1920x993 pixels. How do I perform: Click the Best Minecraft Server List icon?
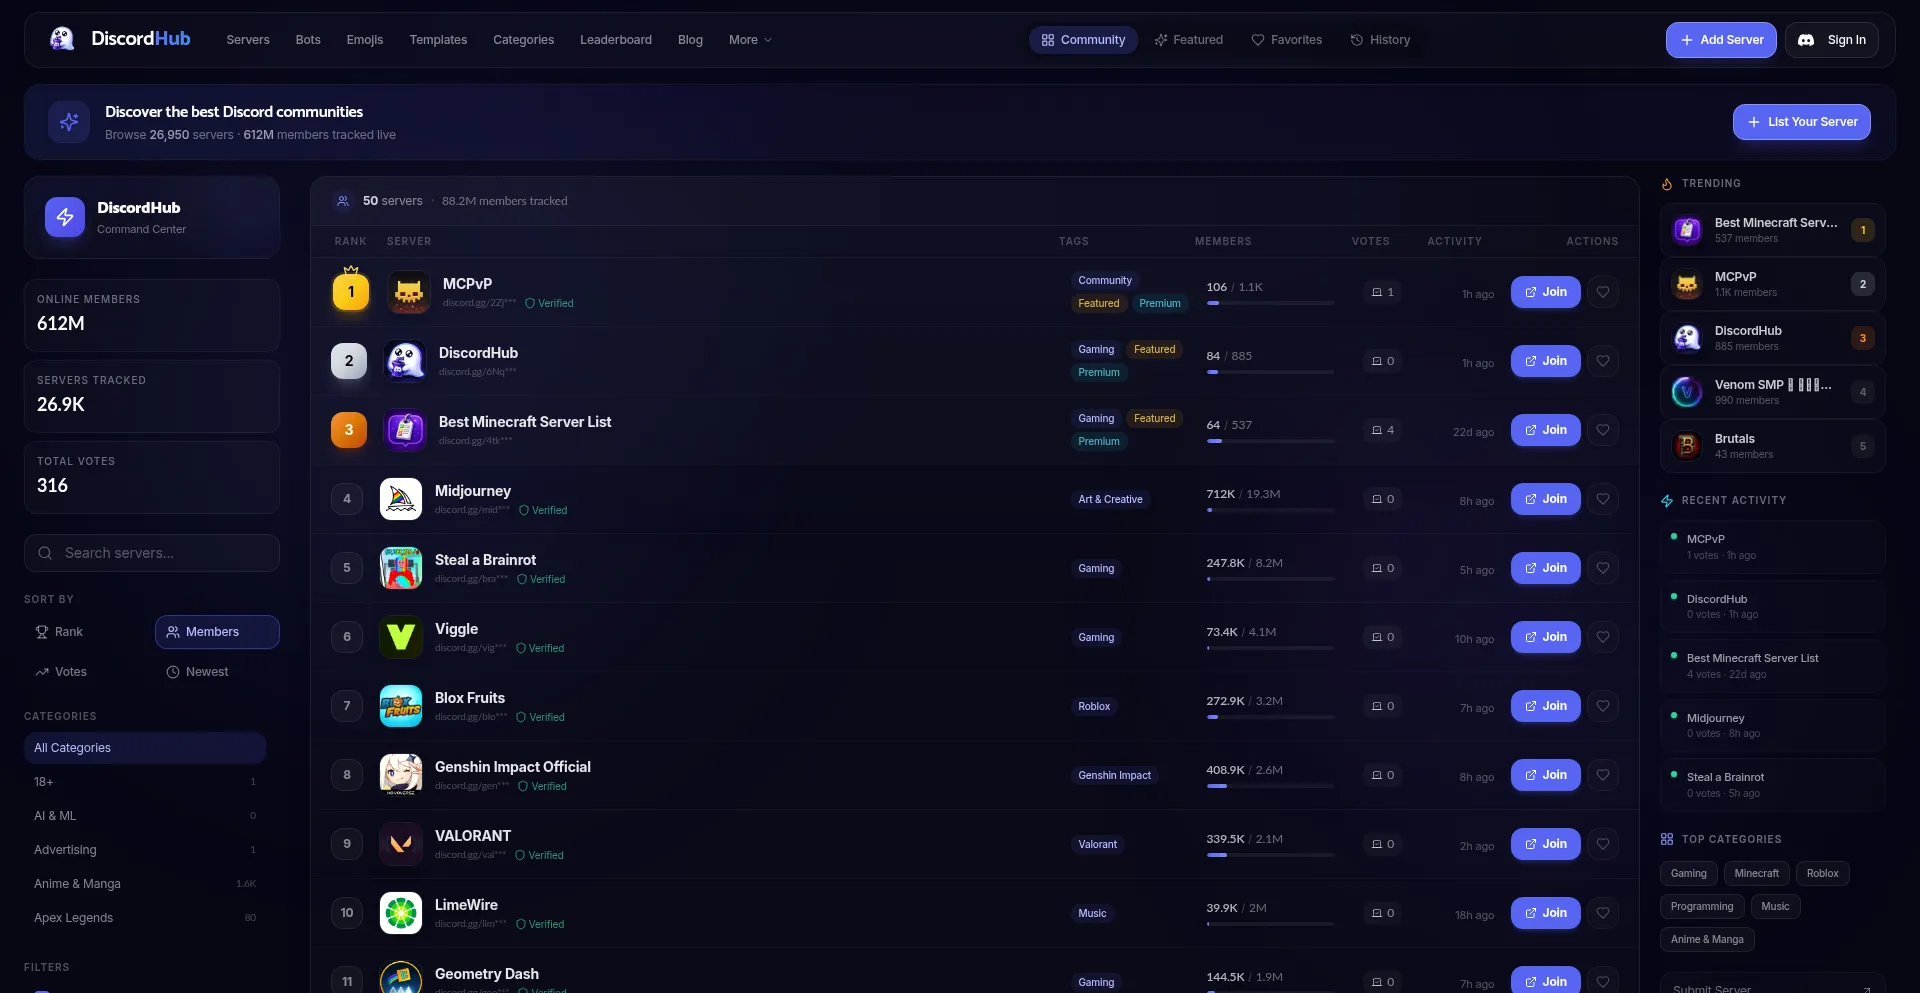point(405,430)
